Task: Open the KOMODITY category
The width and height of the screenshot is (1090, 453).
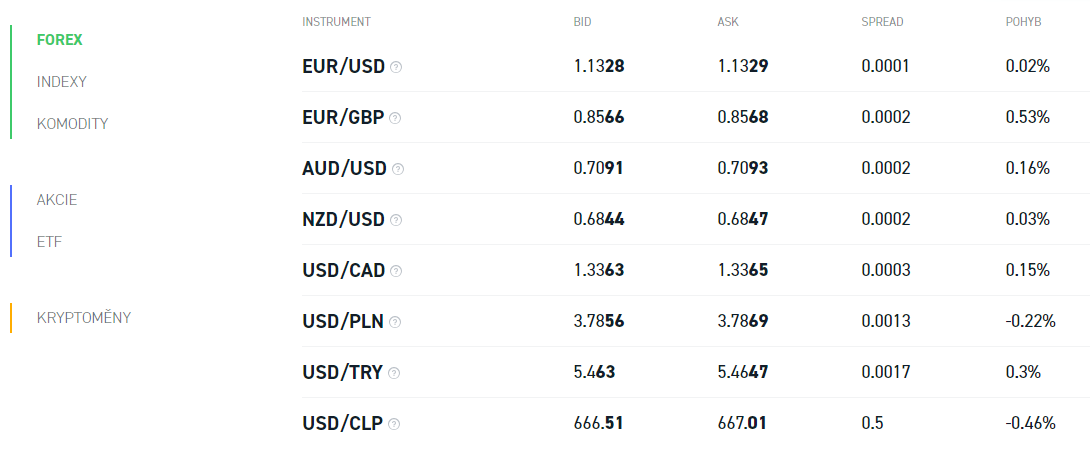Action: pos(72,124)
